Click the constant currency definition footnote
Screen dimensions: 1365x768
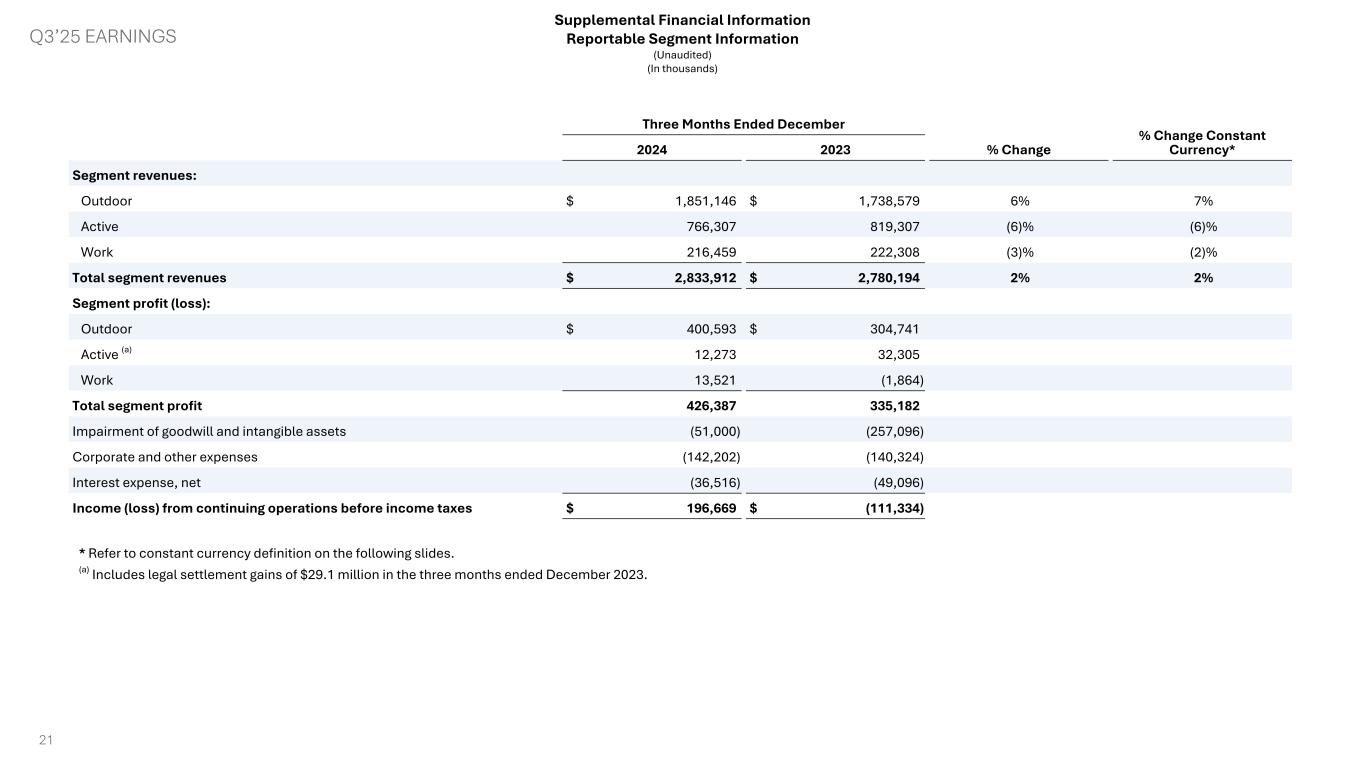coord(266,553)
